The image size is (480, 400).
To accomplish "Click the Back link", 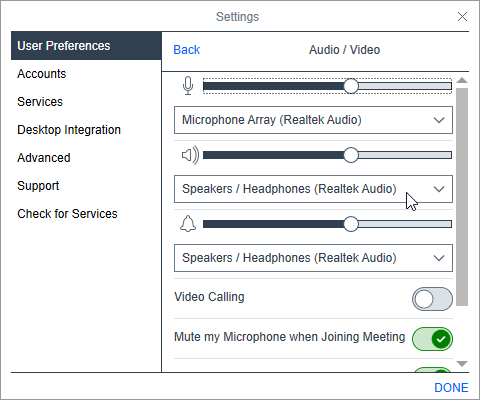I will (187, 50).
